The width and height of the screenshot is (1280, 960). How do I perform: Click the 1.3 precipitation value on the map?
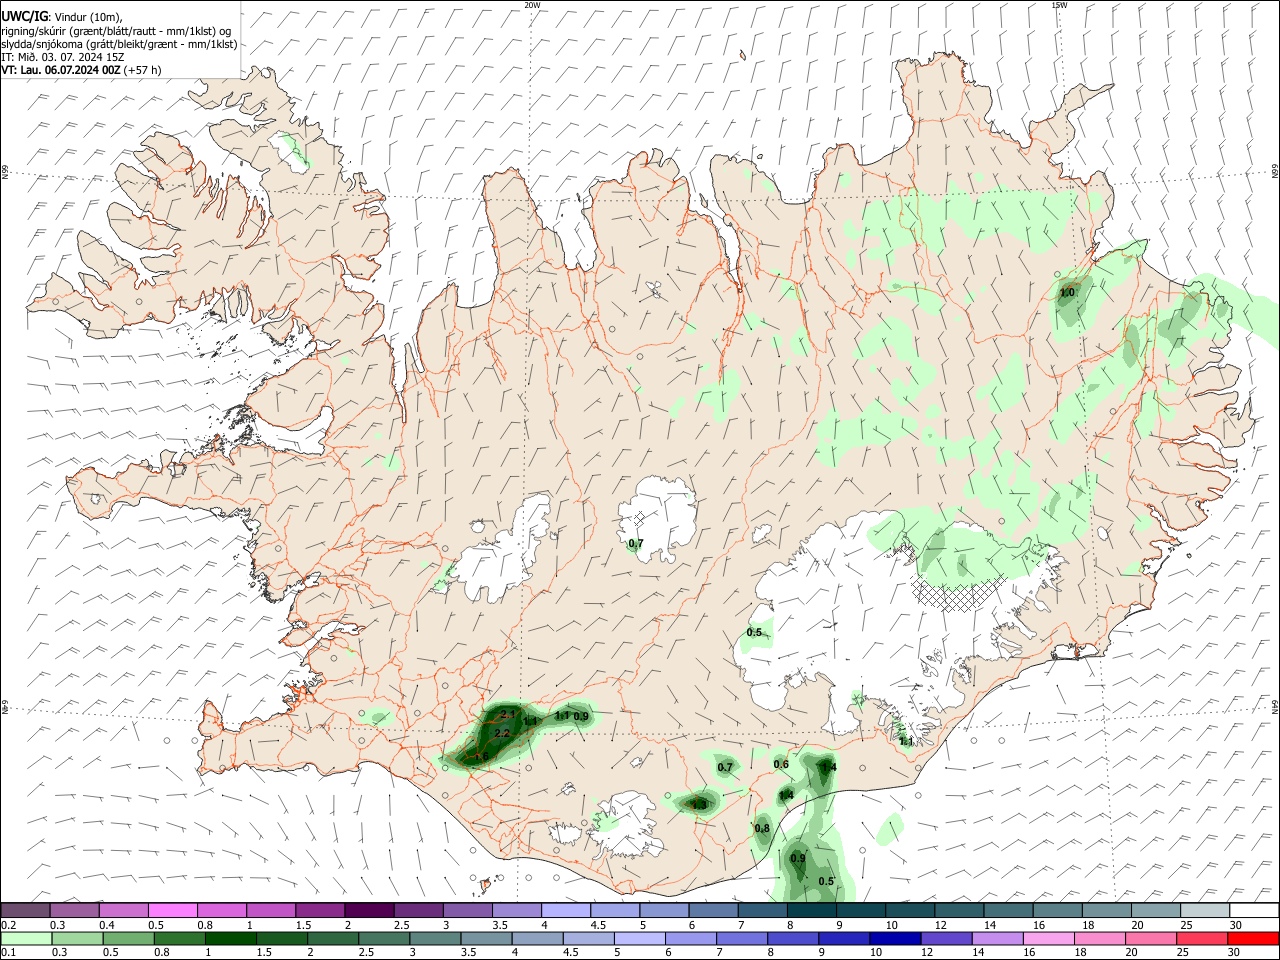699,804
